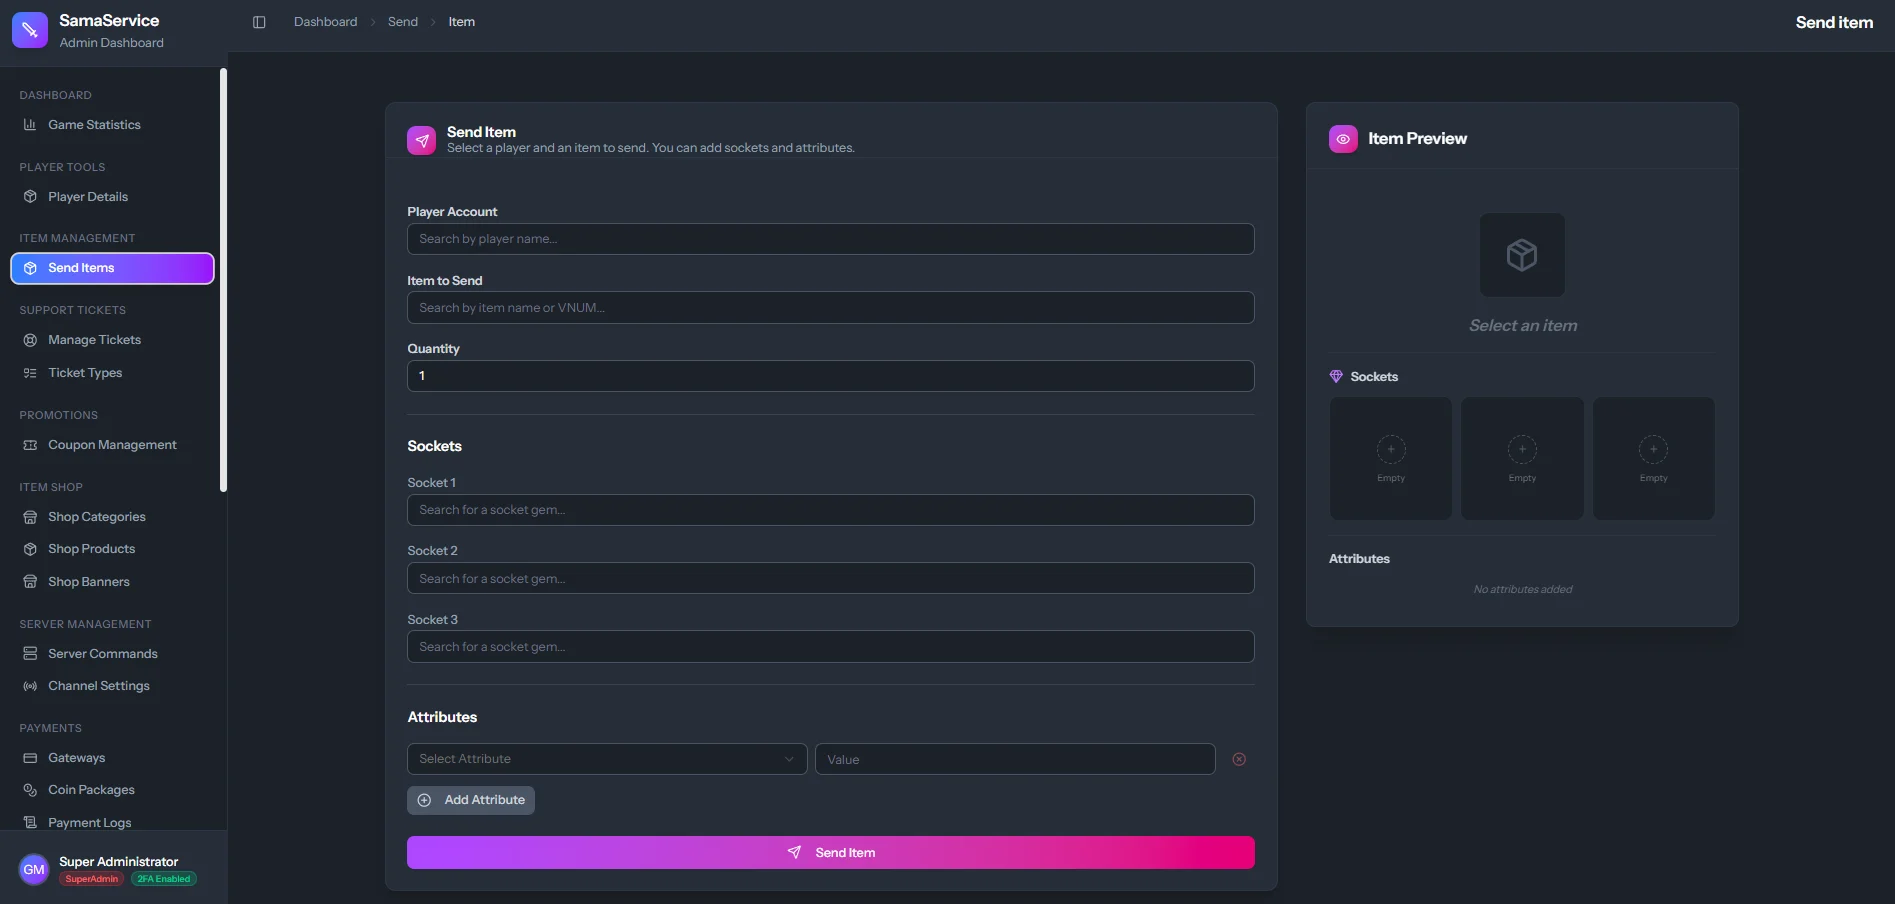Click the Add Attribute button
The image size is (1895, 904).
(471, 800)
